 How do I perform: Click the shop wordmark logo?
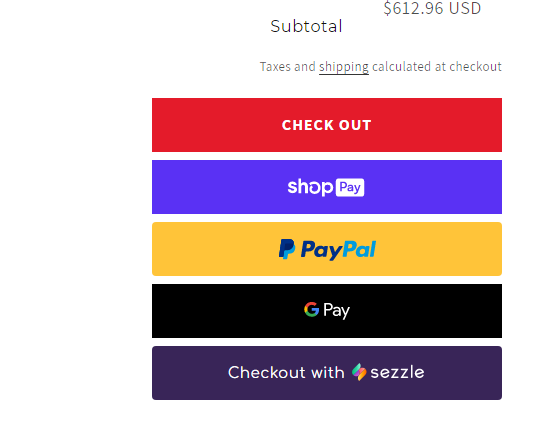pos(310,187)
